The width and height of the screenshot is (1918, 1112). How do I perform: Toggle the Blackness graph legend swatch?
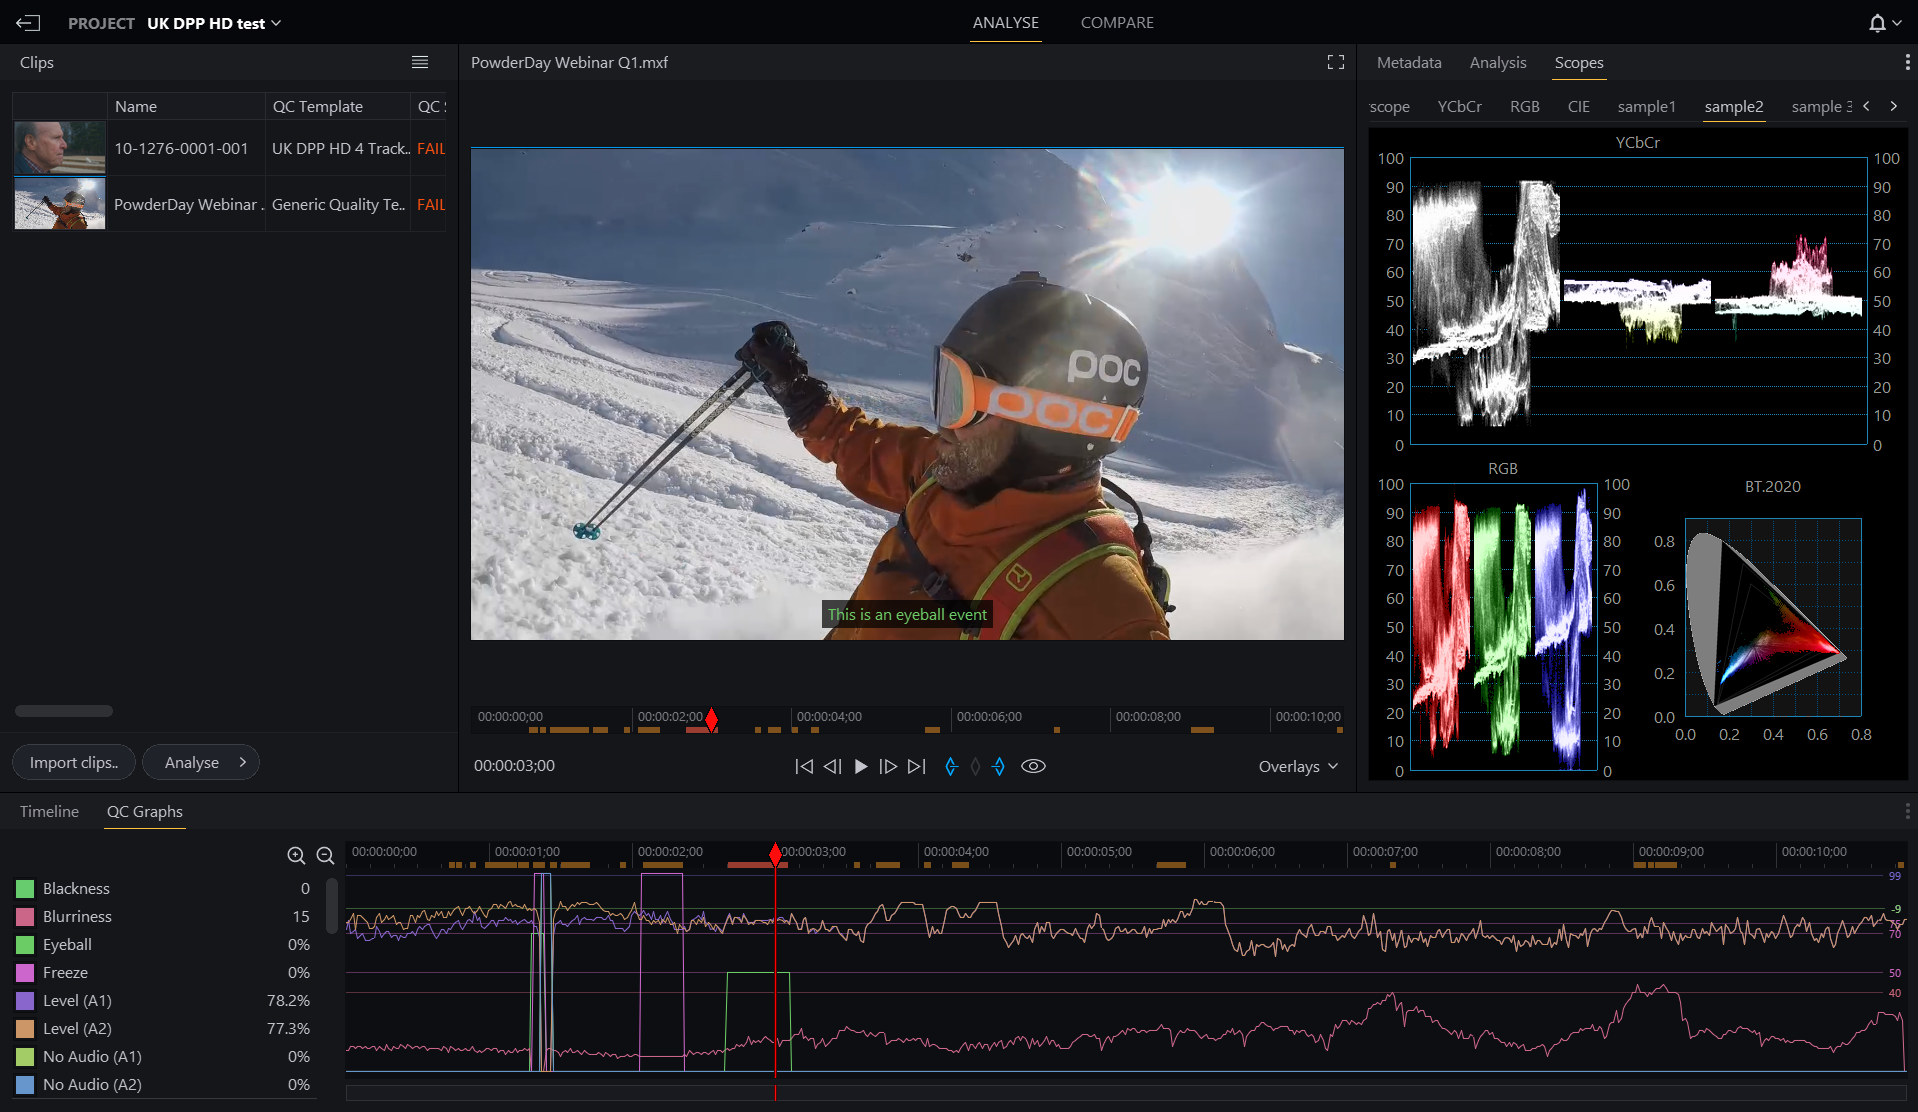25,888
